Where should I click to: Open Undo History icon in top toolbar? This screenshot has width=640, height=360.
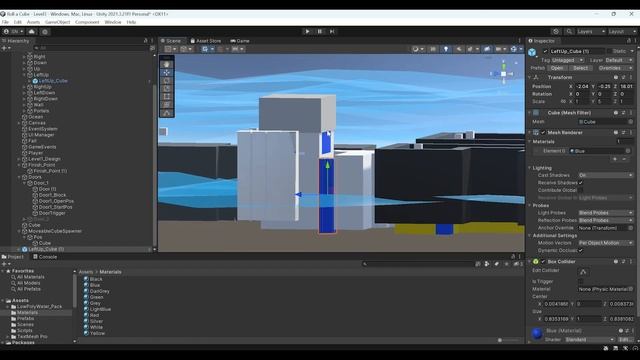(556, 31)
